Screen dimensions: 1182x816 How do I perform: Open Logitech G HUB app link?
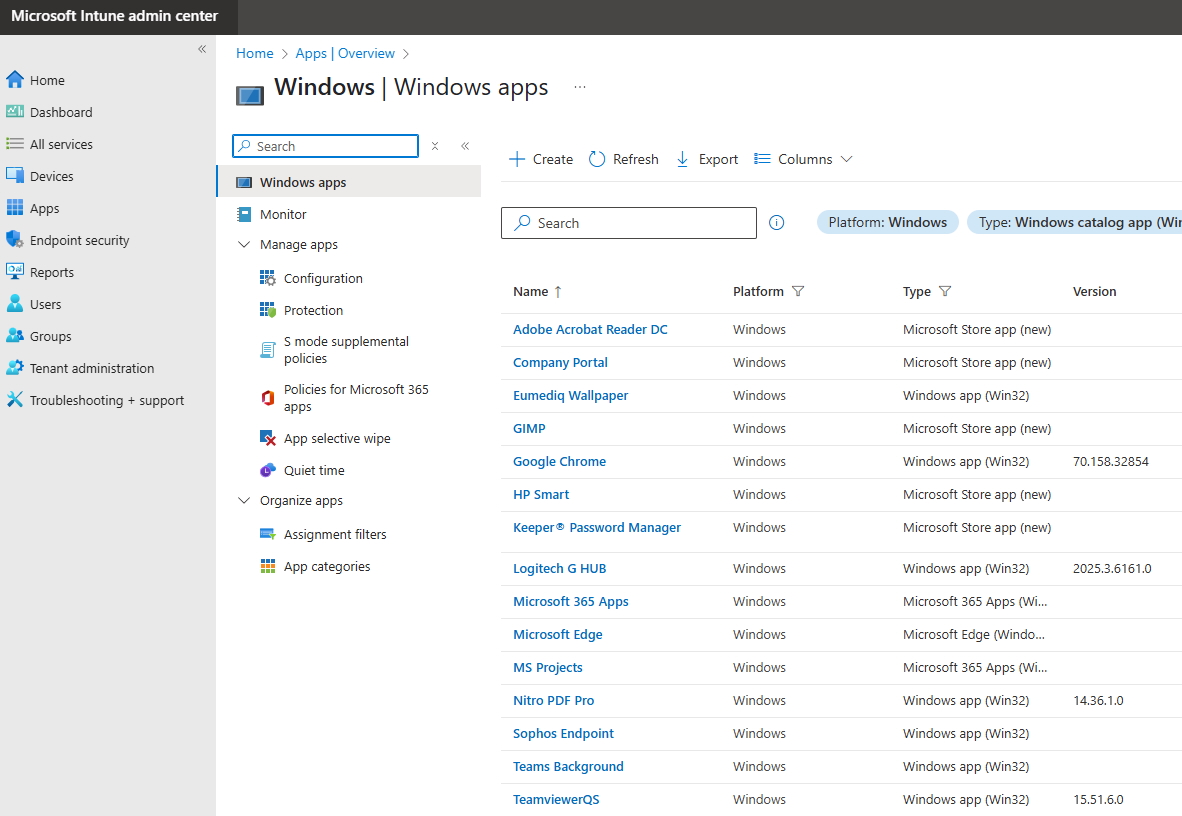pyautogui.click(x=559, y=569)
